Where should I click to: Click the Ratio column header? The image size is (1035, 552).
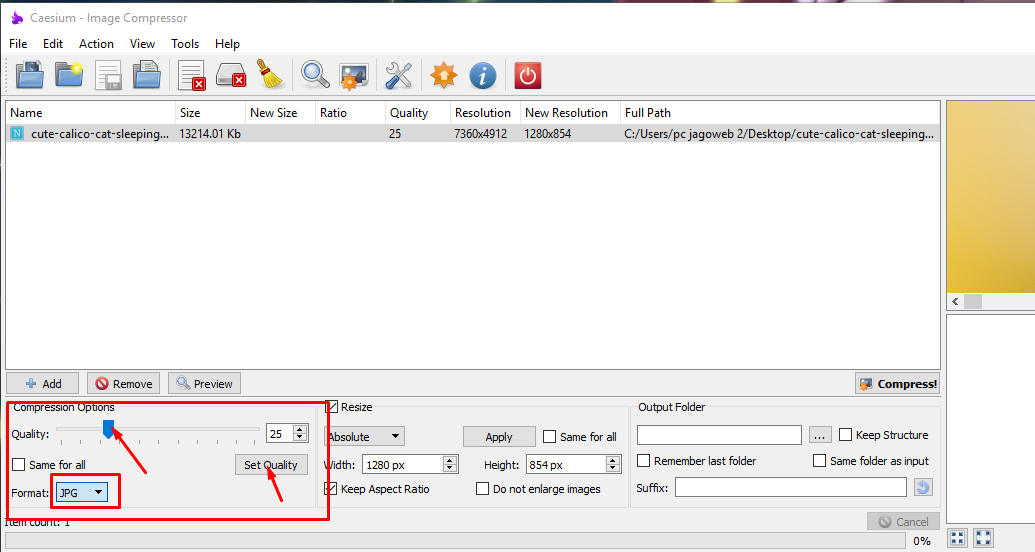(351, 113)
